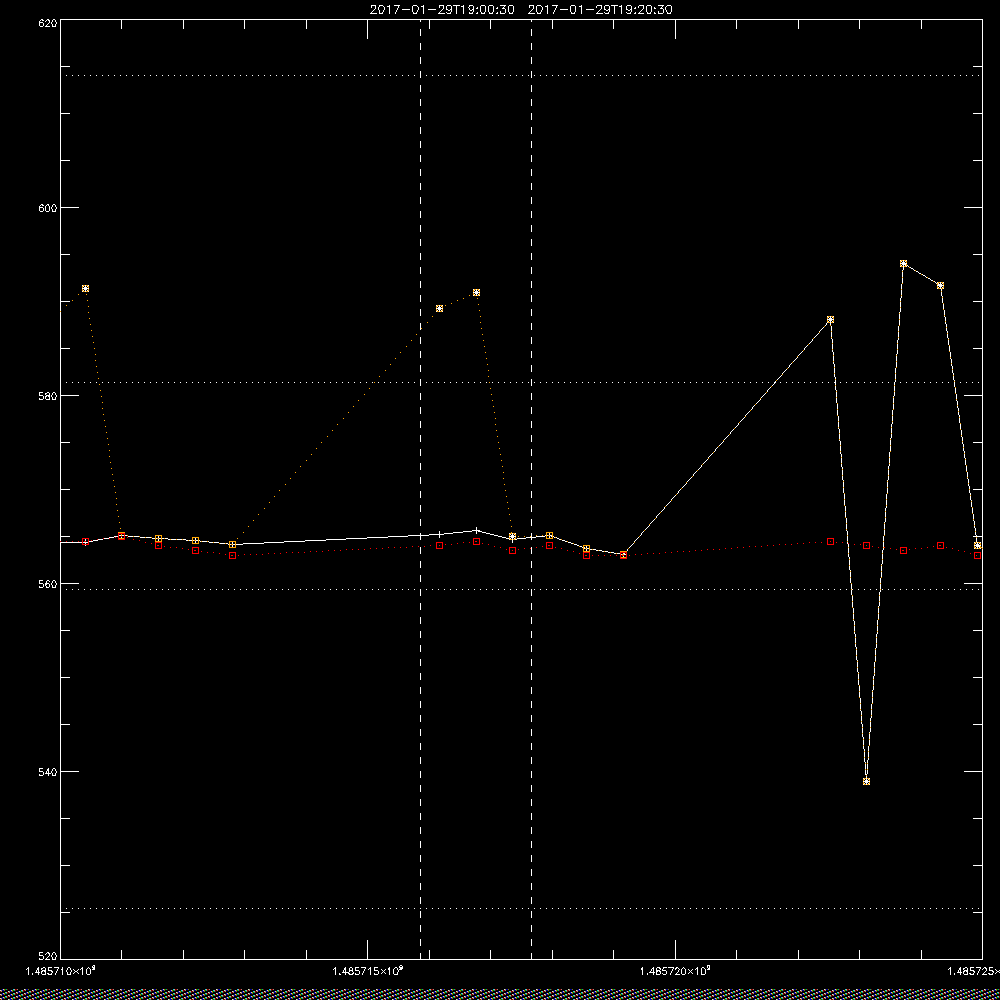This screenshot has height=1000, width=1000.
Task: Click the 1.485710×10⁹ x-axis label
Action: [61, 971]
